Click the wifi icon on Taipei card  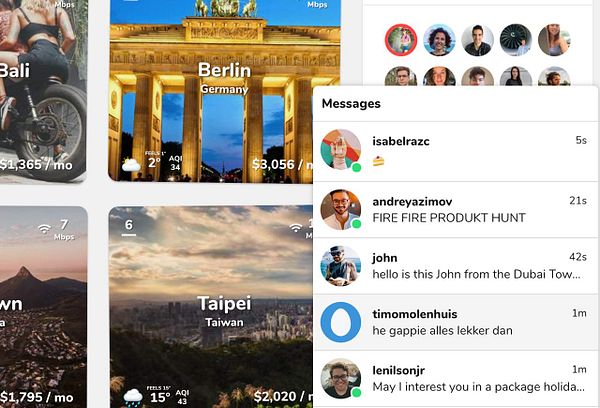point(295,228)
